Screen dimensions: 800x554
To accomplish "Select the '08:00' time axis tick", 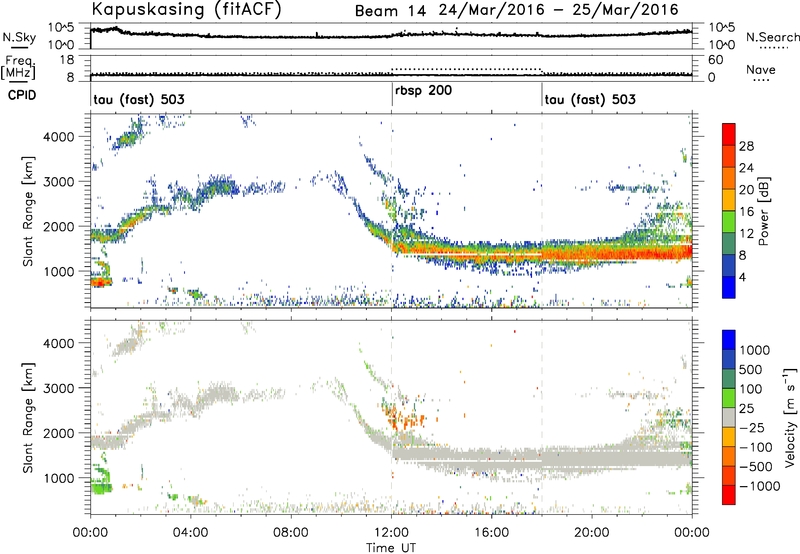I will [291, 533].
